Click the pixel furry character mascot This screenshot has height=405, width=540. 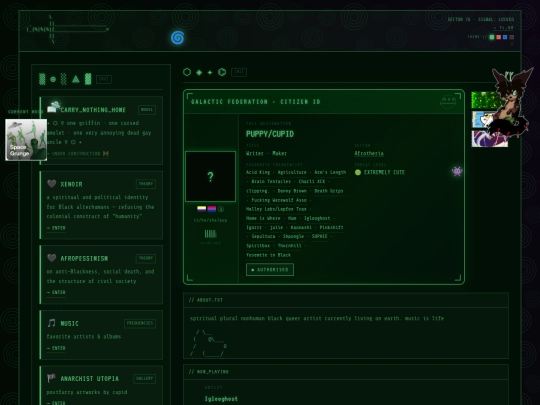tap(511, 102)
